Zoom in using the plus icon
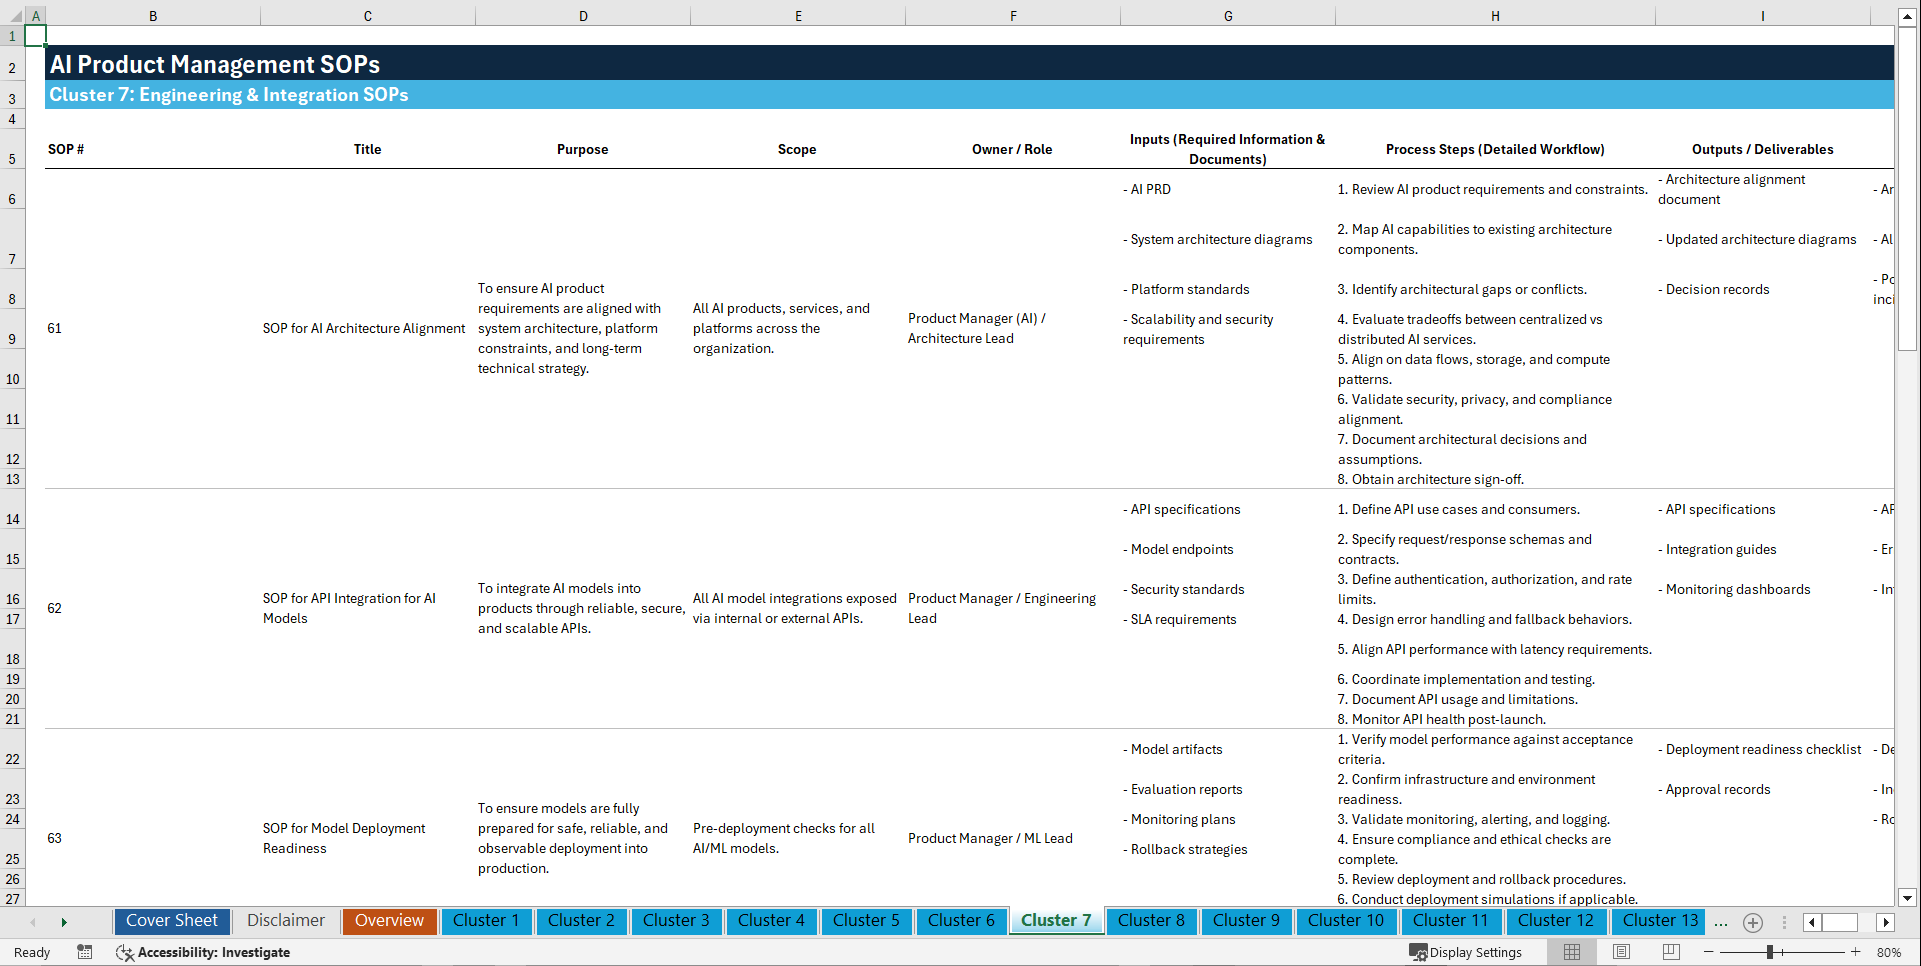1921x966 pixels. tap(1856, 952)
